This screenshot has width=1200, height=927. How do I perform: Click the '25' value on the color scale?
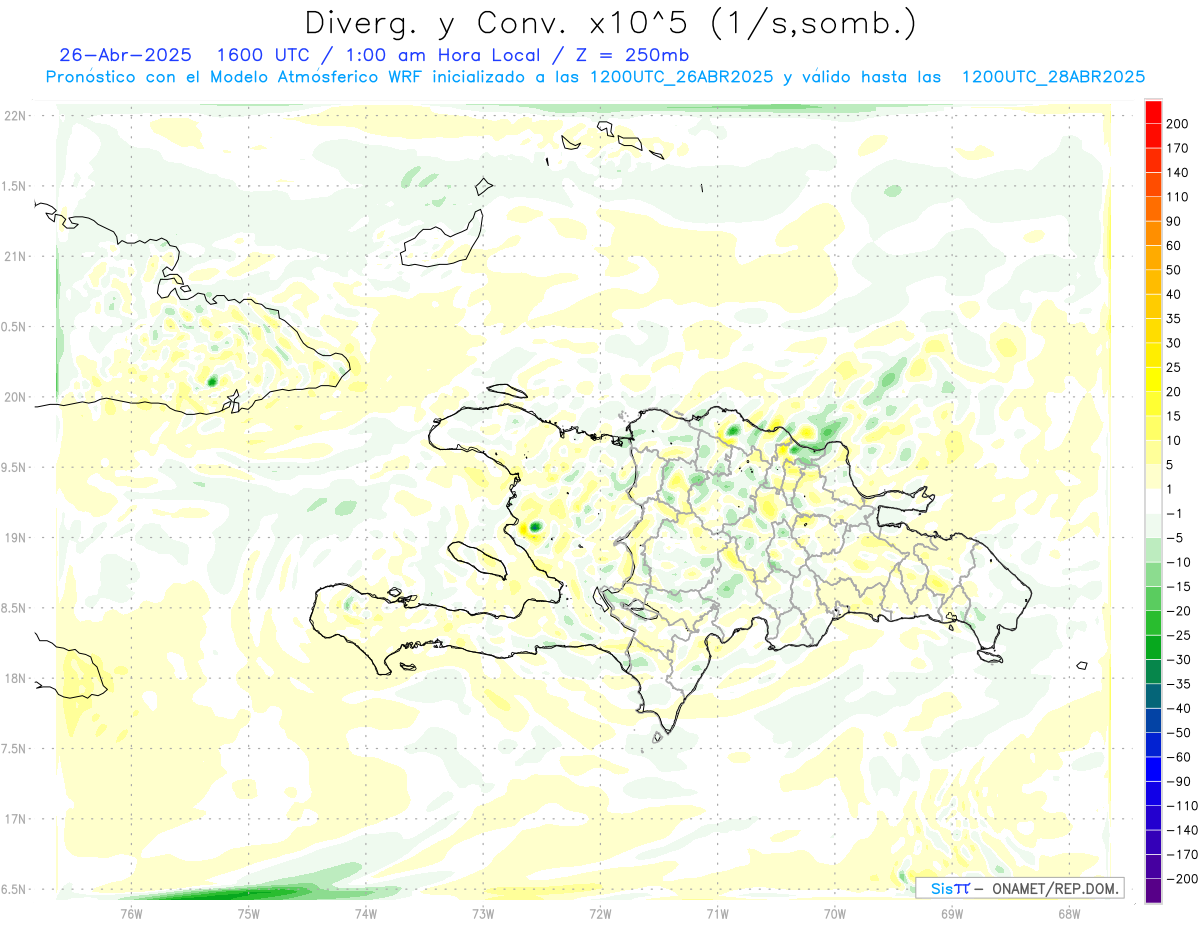[1173, 368]
